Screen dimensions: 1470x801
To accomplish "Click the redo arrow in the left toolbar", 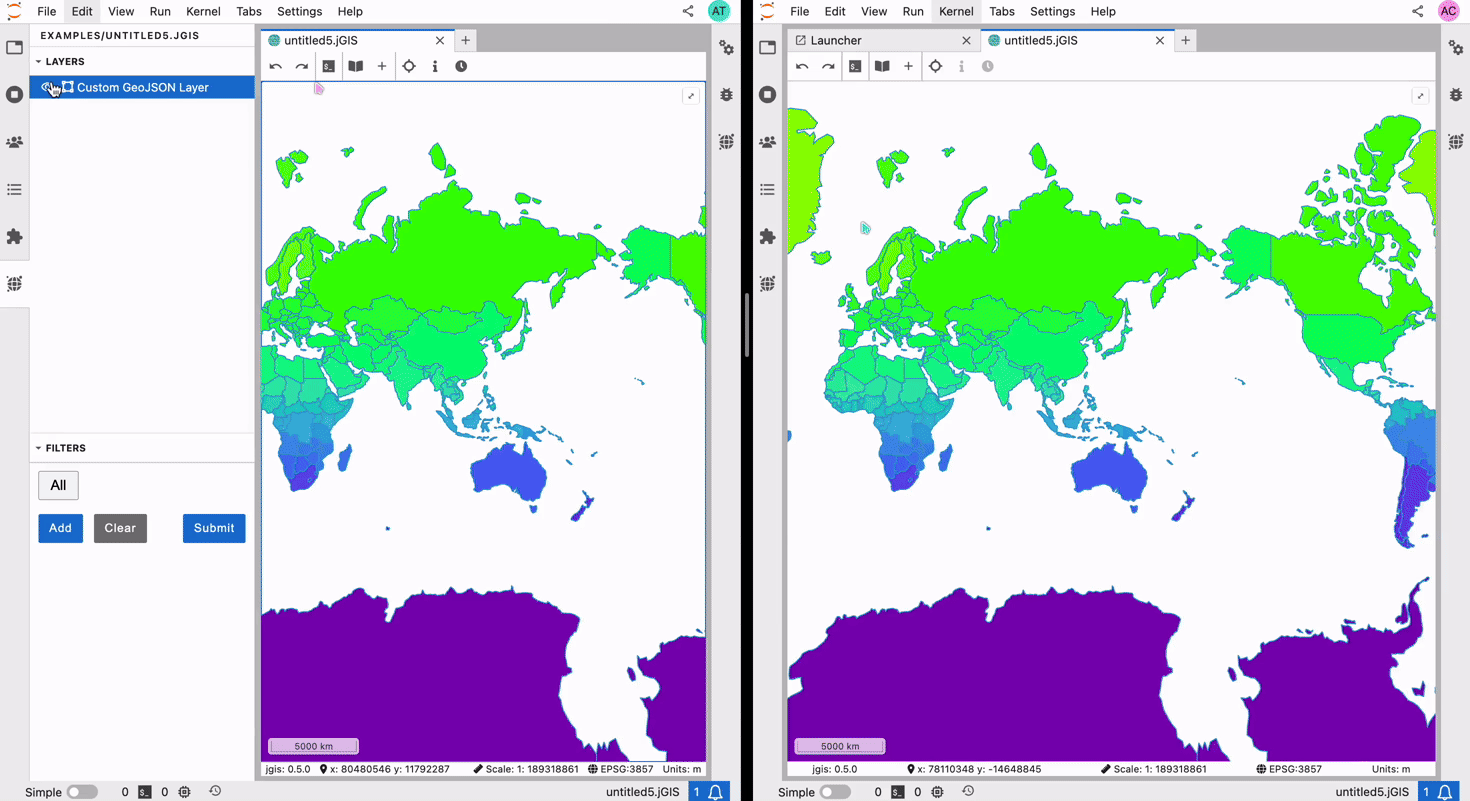I will click(302, 66).
